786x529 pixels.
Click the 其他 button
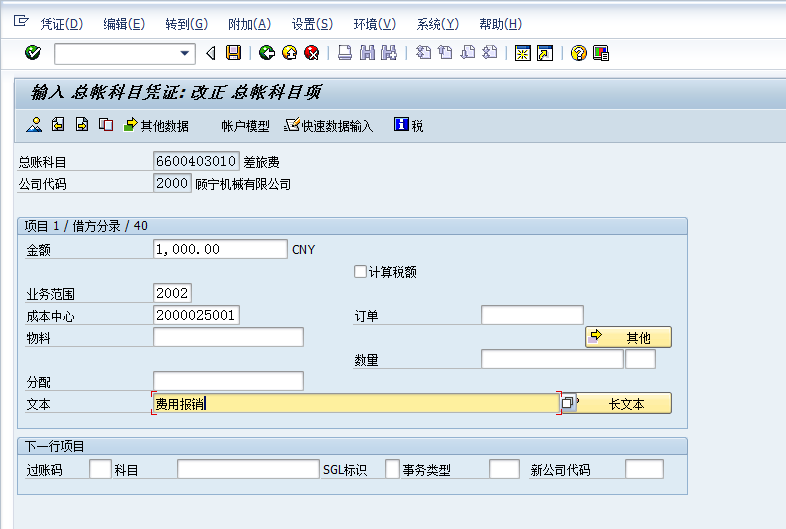point(629,337)
